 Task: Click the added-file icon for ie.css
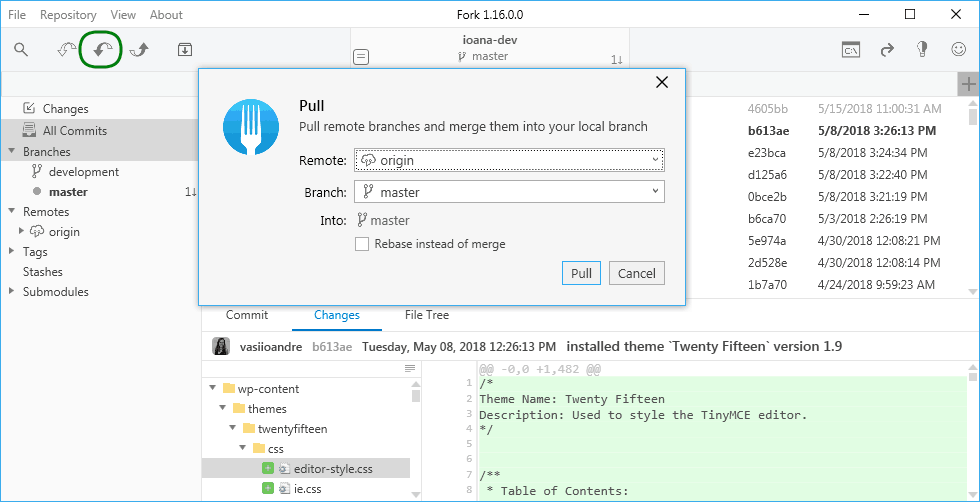point(268,489)
